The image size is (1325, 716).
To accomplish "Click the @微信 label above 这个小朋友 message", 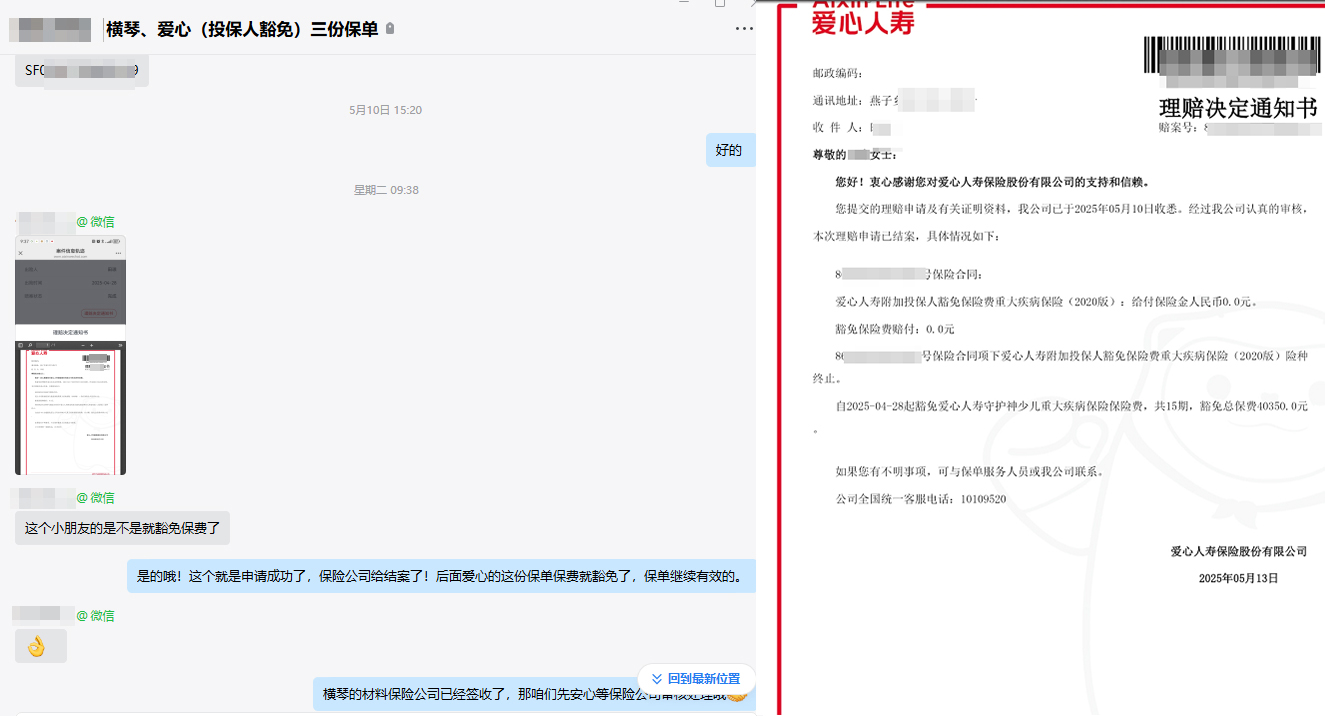I will 96,497.
